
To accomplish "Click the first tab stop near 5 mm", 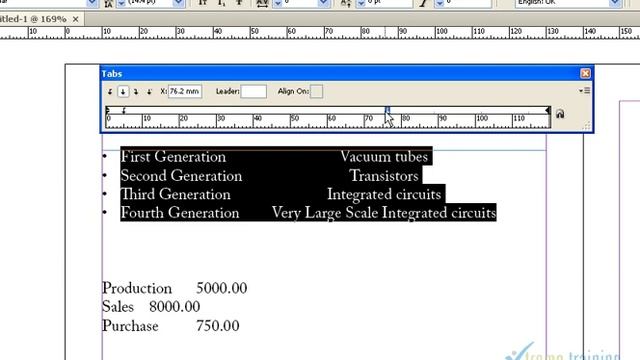I will 124,110.
